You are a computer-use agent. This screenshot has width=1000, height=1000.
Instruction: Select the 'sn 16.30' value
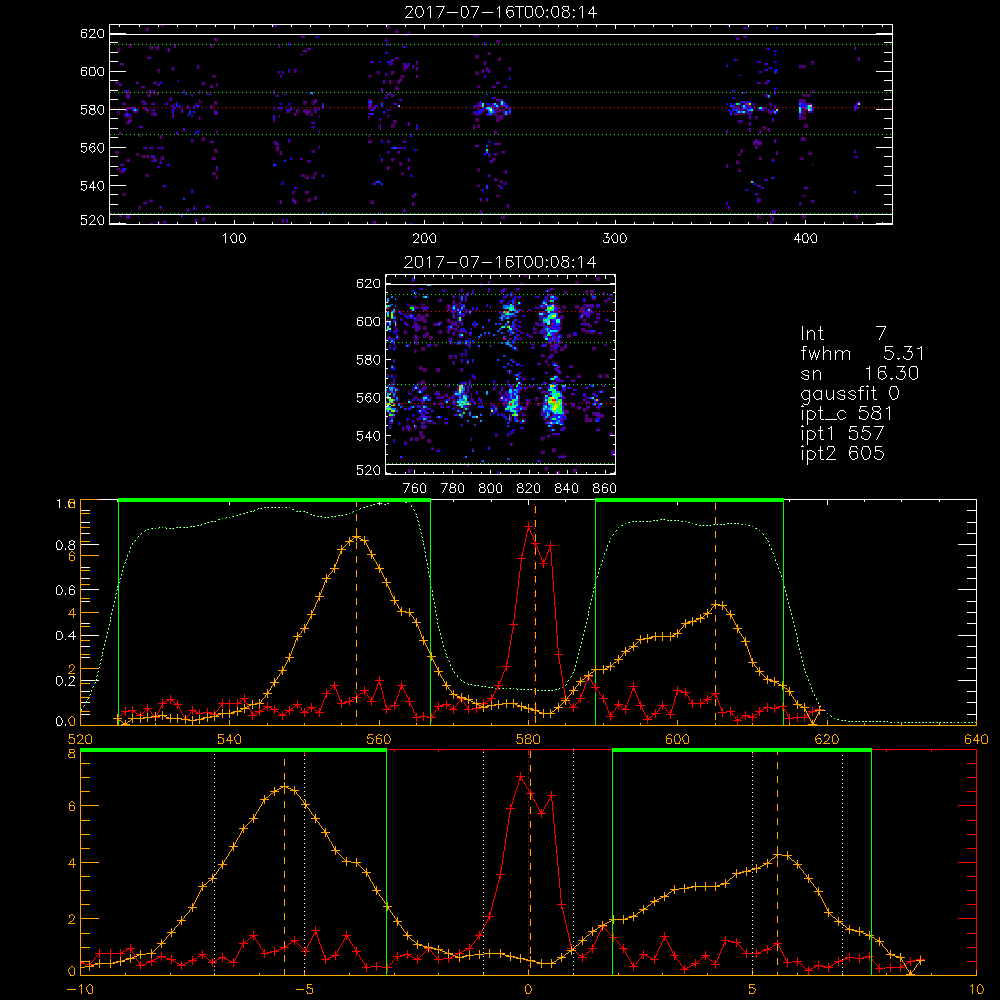pos(892,373)
